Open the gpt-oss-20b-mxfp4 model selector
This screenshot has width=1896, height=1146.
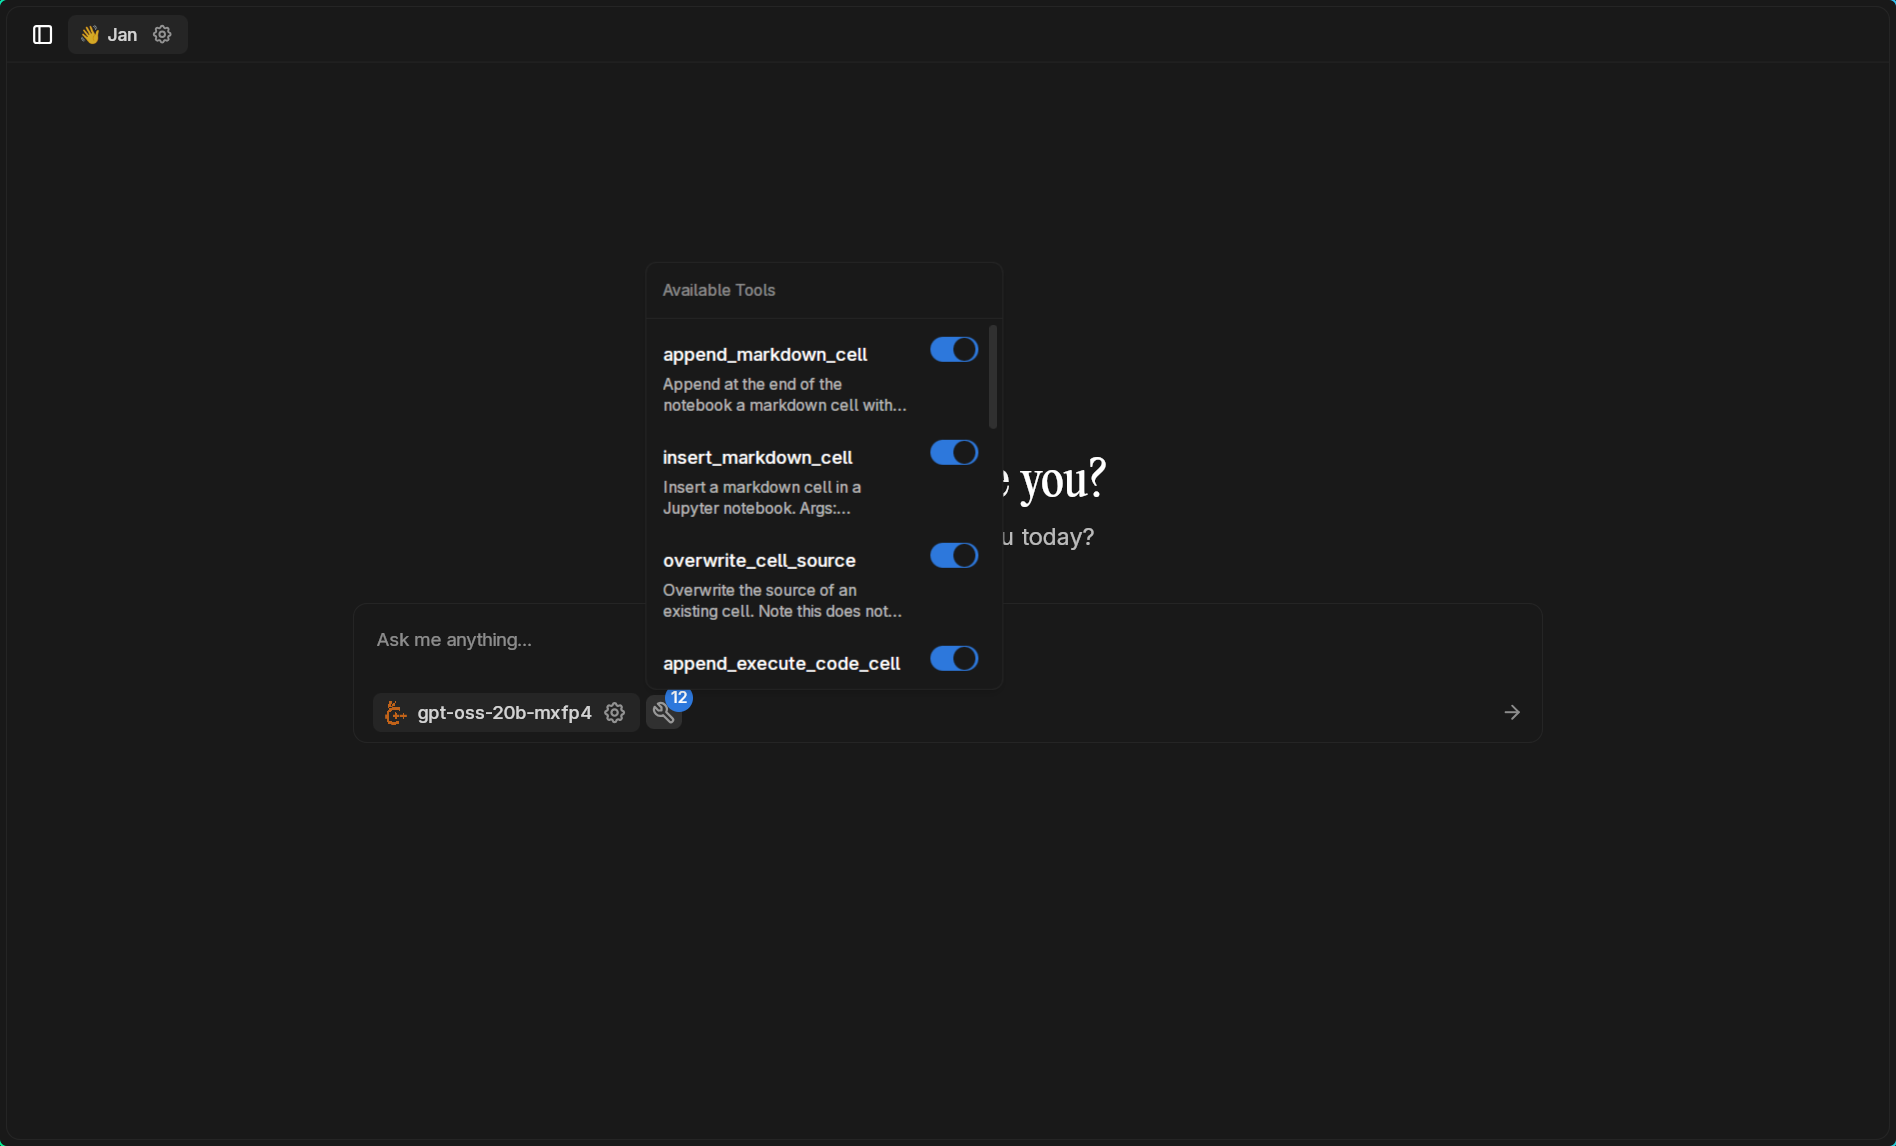pyautogui.click(x=504, y=713)
